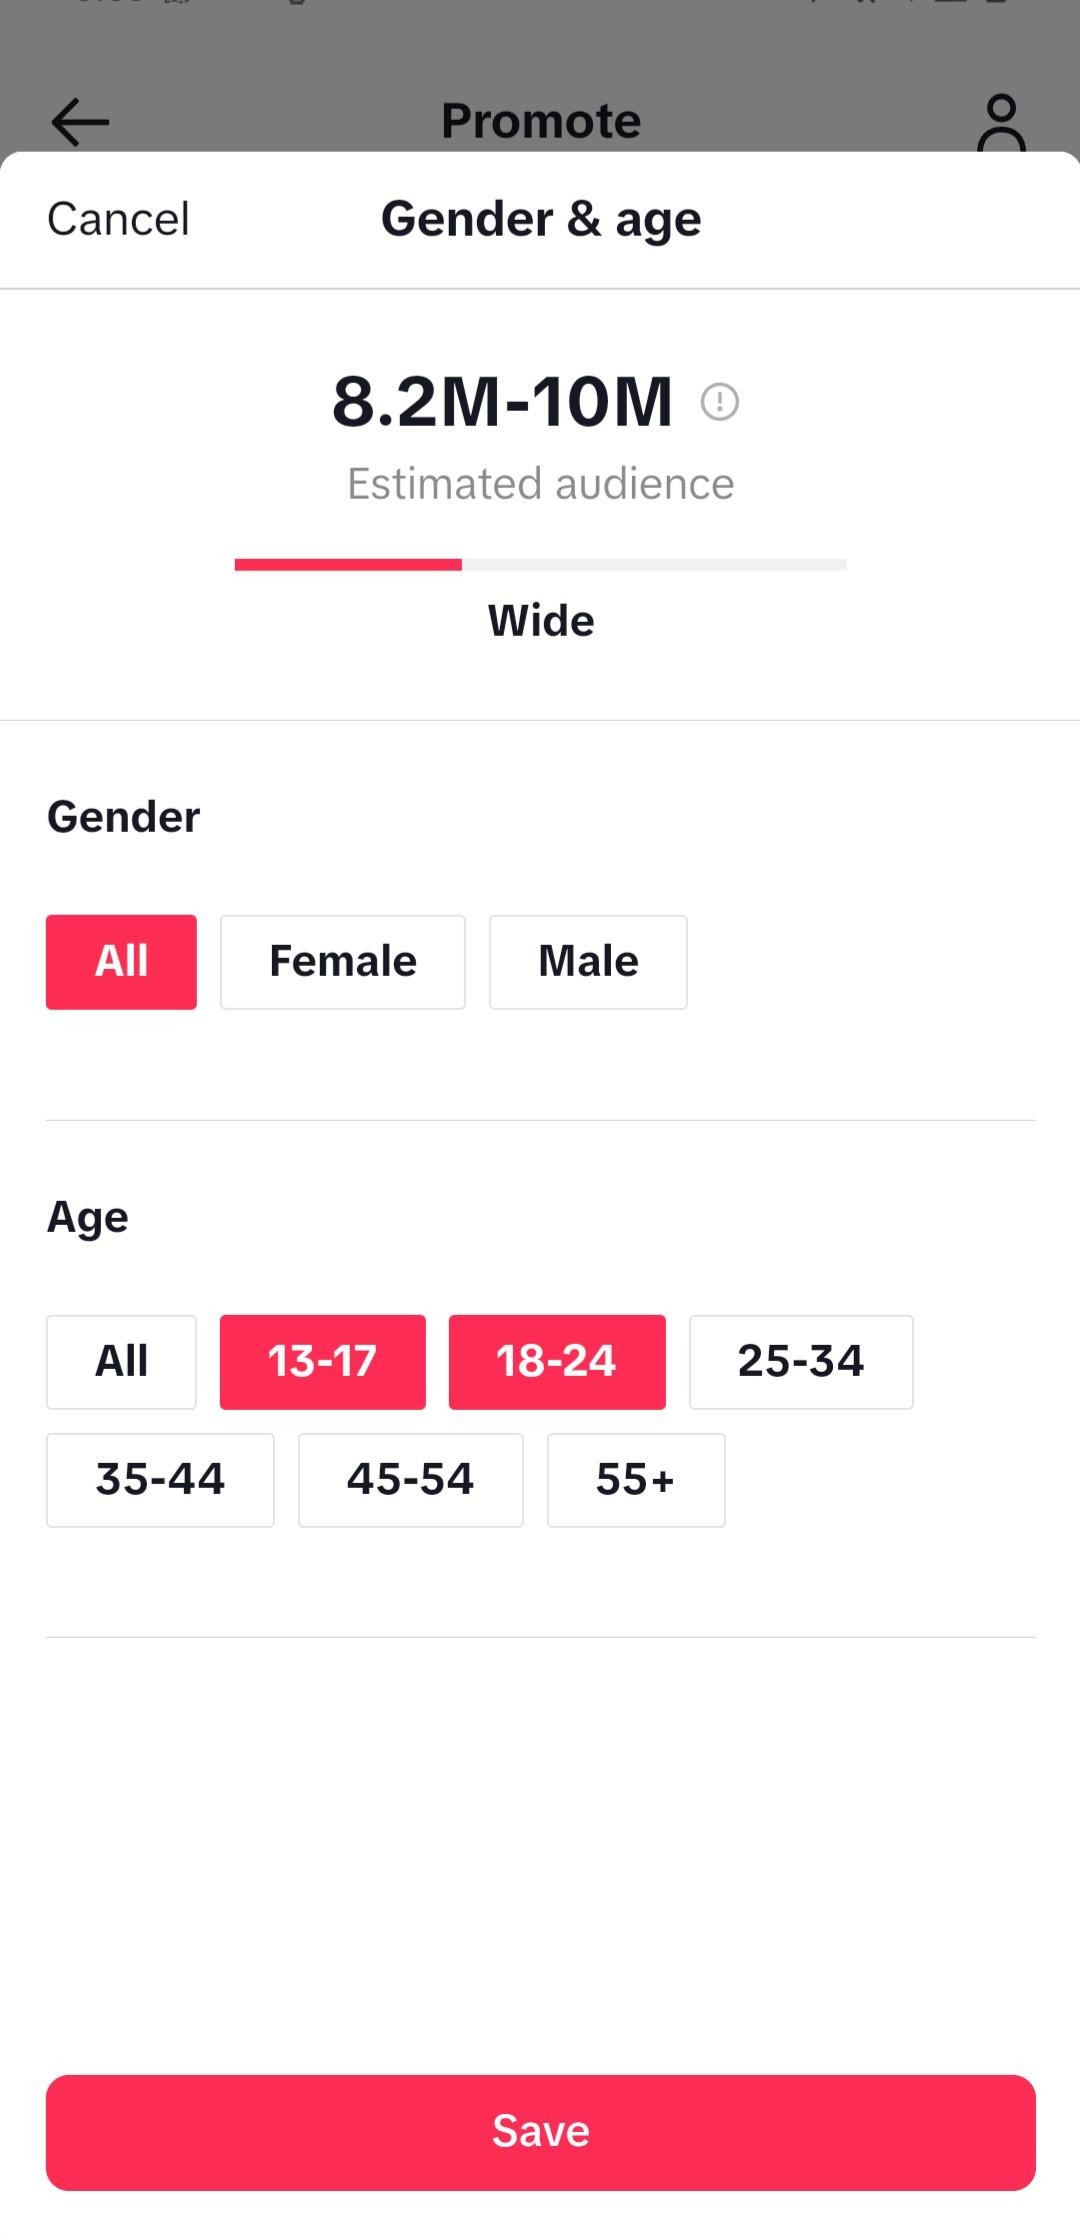
Task: Tap the estimated audience info icon
Action: point(719,402)
